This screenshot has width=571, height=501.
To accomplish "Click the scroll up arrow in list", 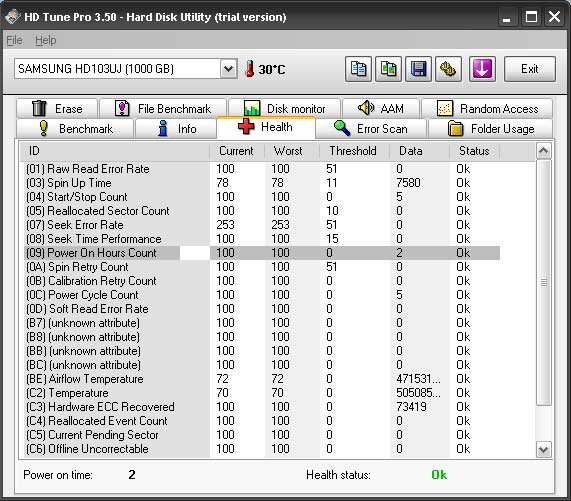I will click(x=543, y=151).
